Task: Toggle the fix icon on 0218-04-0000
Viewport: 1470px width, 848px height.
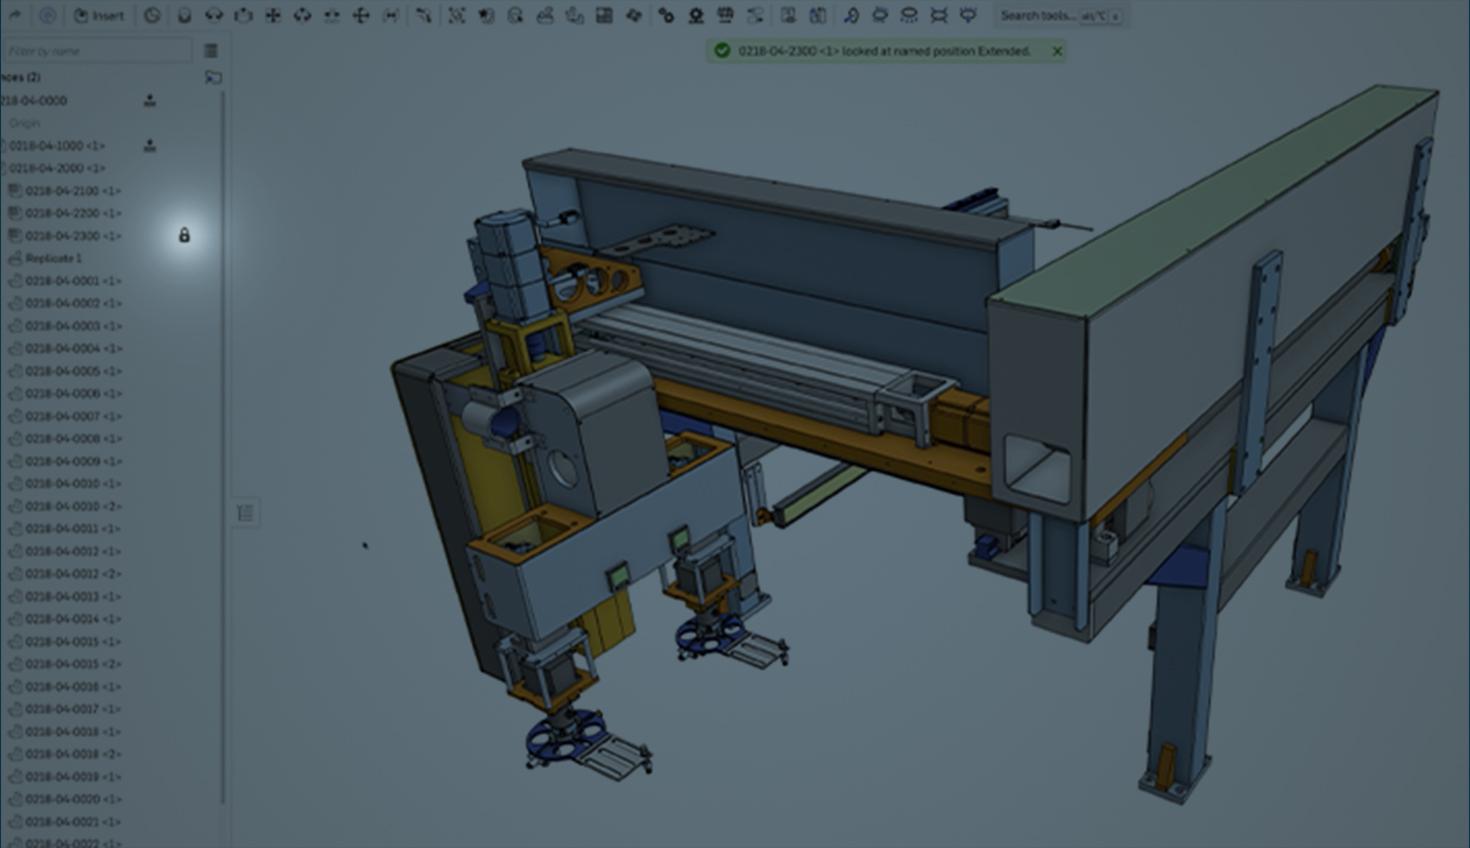Action: (x=150, y=100)
